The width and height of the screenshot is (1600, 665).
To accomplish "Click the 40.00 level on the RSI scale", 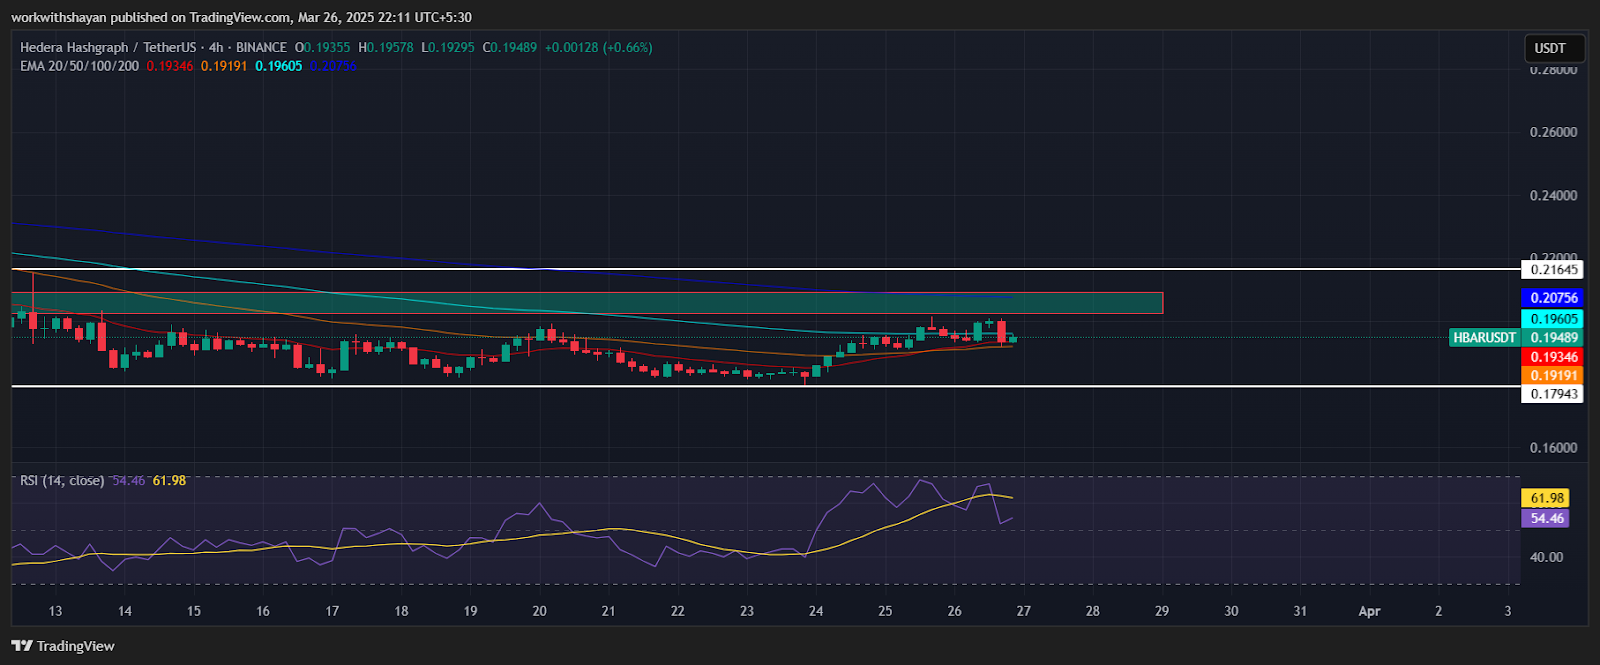I will 1546,557.
